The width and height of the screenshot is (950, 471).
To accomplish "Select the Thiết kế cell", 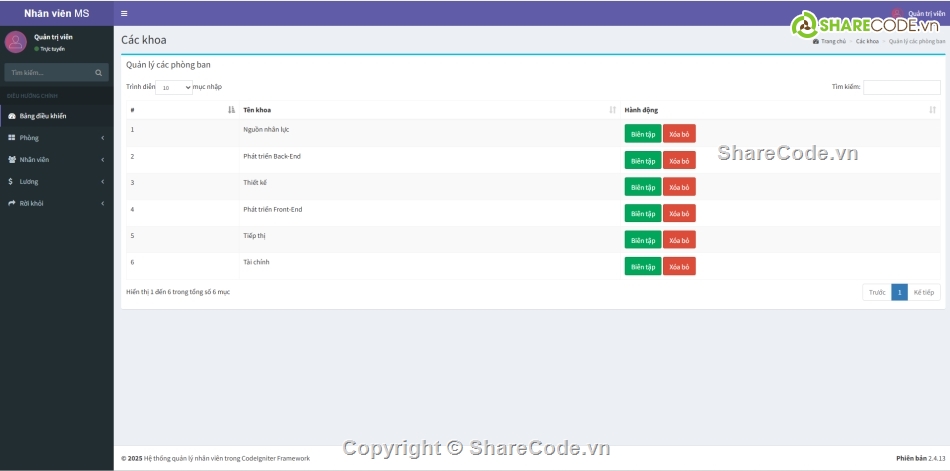I will [430, 187].
